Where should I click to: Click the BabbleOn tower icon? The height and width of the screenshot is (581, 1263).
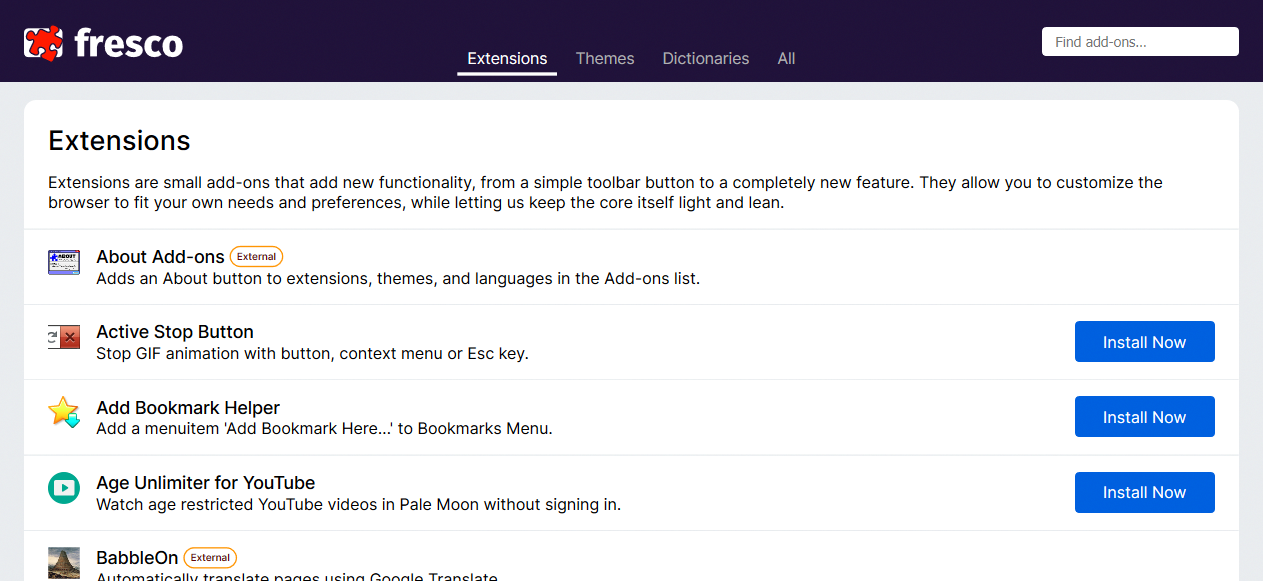point(64,563)
